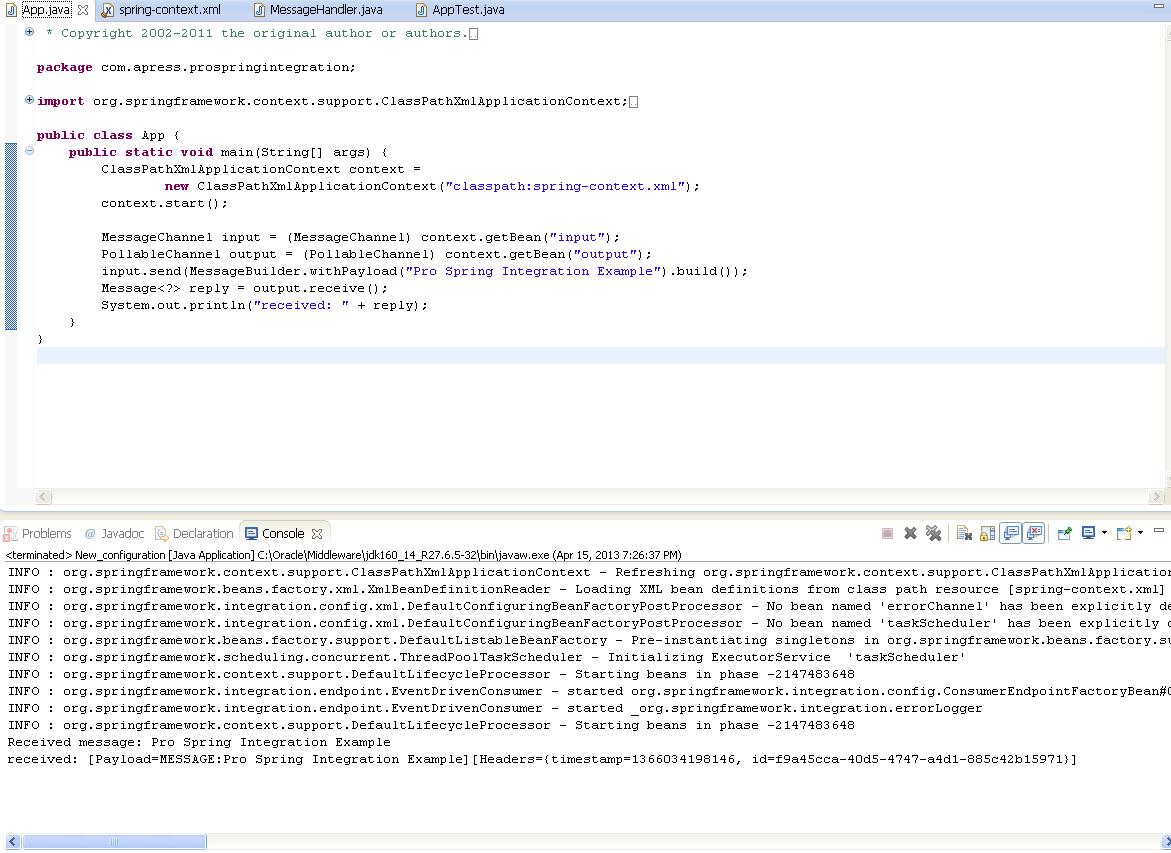Toggle Show Console When Standard Out Changes
The image size is (1171, 853).
1012,533
